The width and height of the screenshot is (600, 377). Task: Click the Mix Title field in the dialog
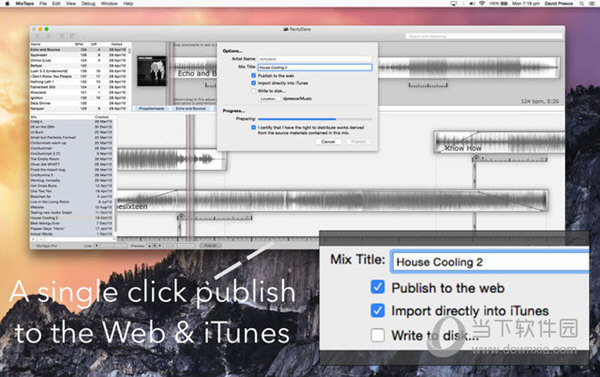[315, 67]
